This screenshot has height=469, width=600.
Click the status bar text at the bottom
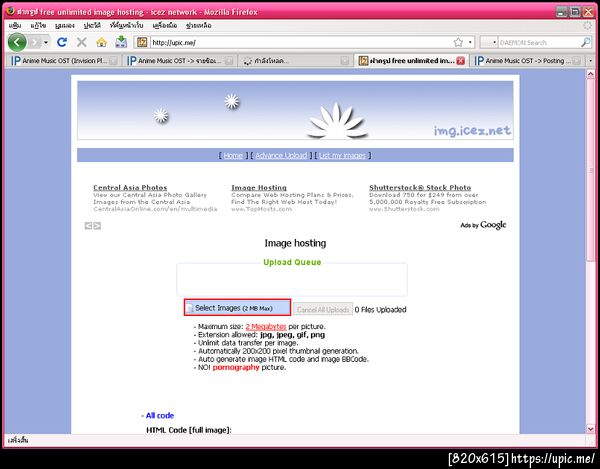(18, 440)
